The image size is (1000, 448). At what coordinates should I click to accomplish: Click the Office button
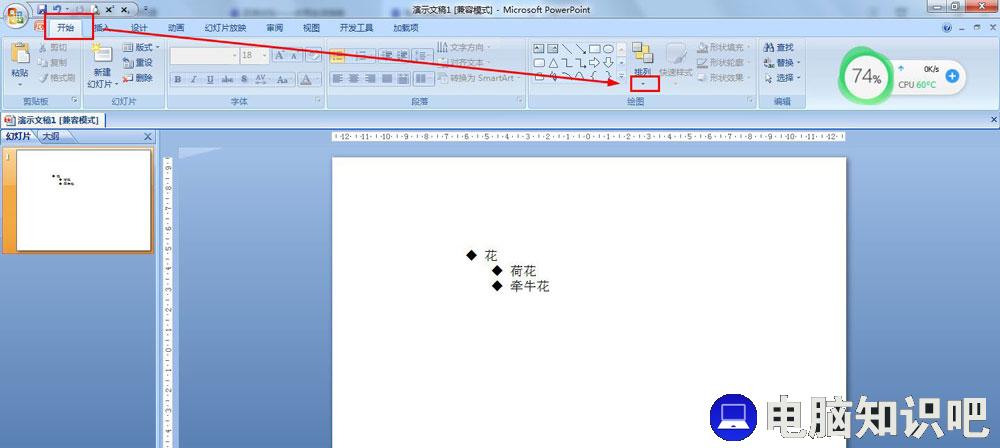coord(17,17)
